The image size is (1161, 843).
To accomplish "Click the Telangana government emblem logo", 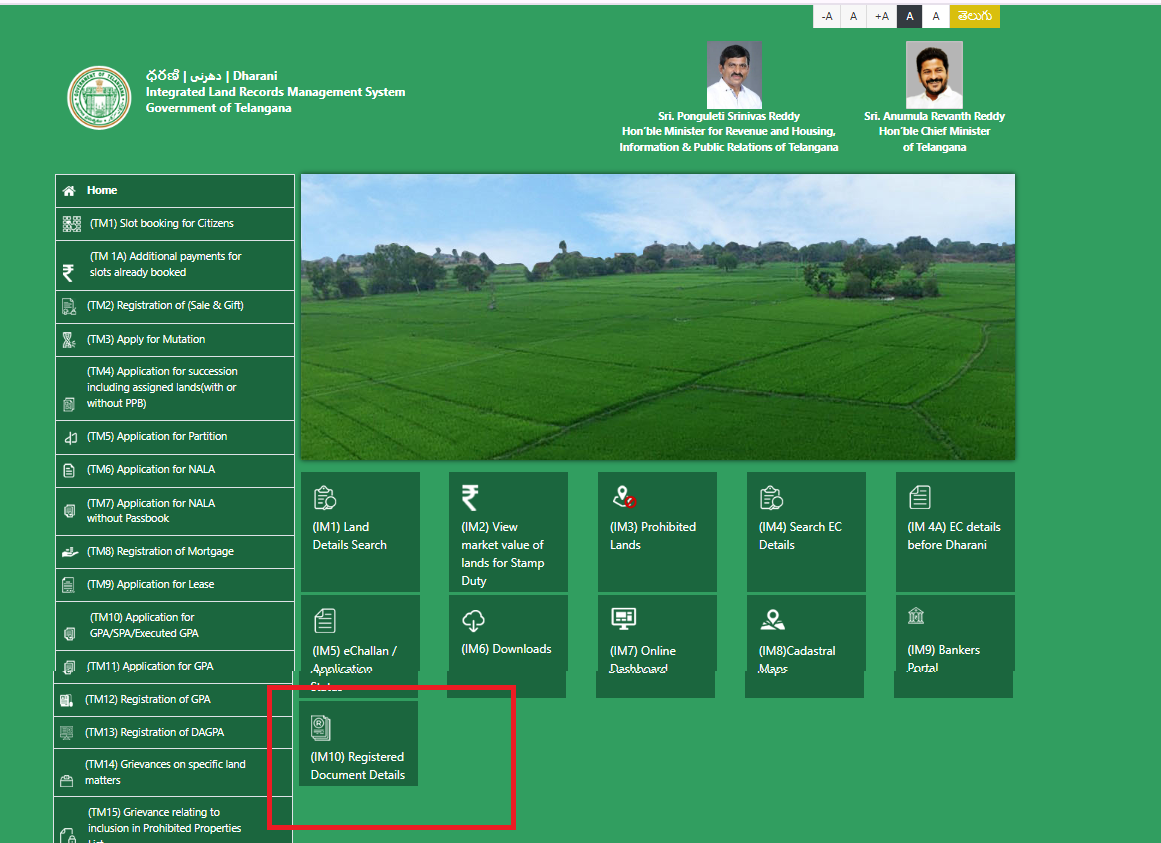I will point(99,97).
